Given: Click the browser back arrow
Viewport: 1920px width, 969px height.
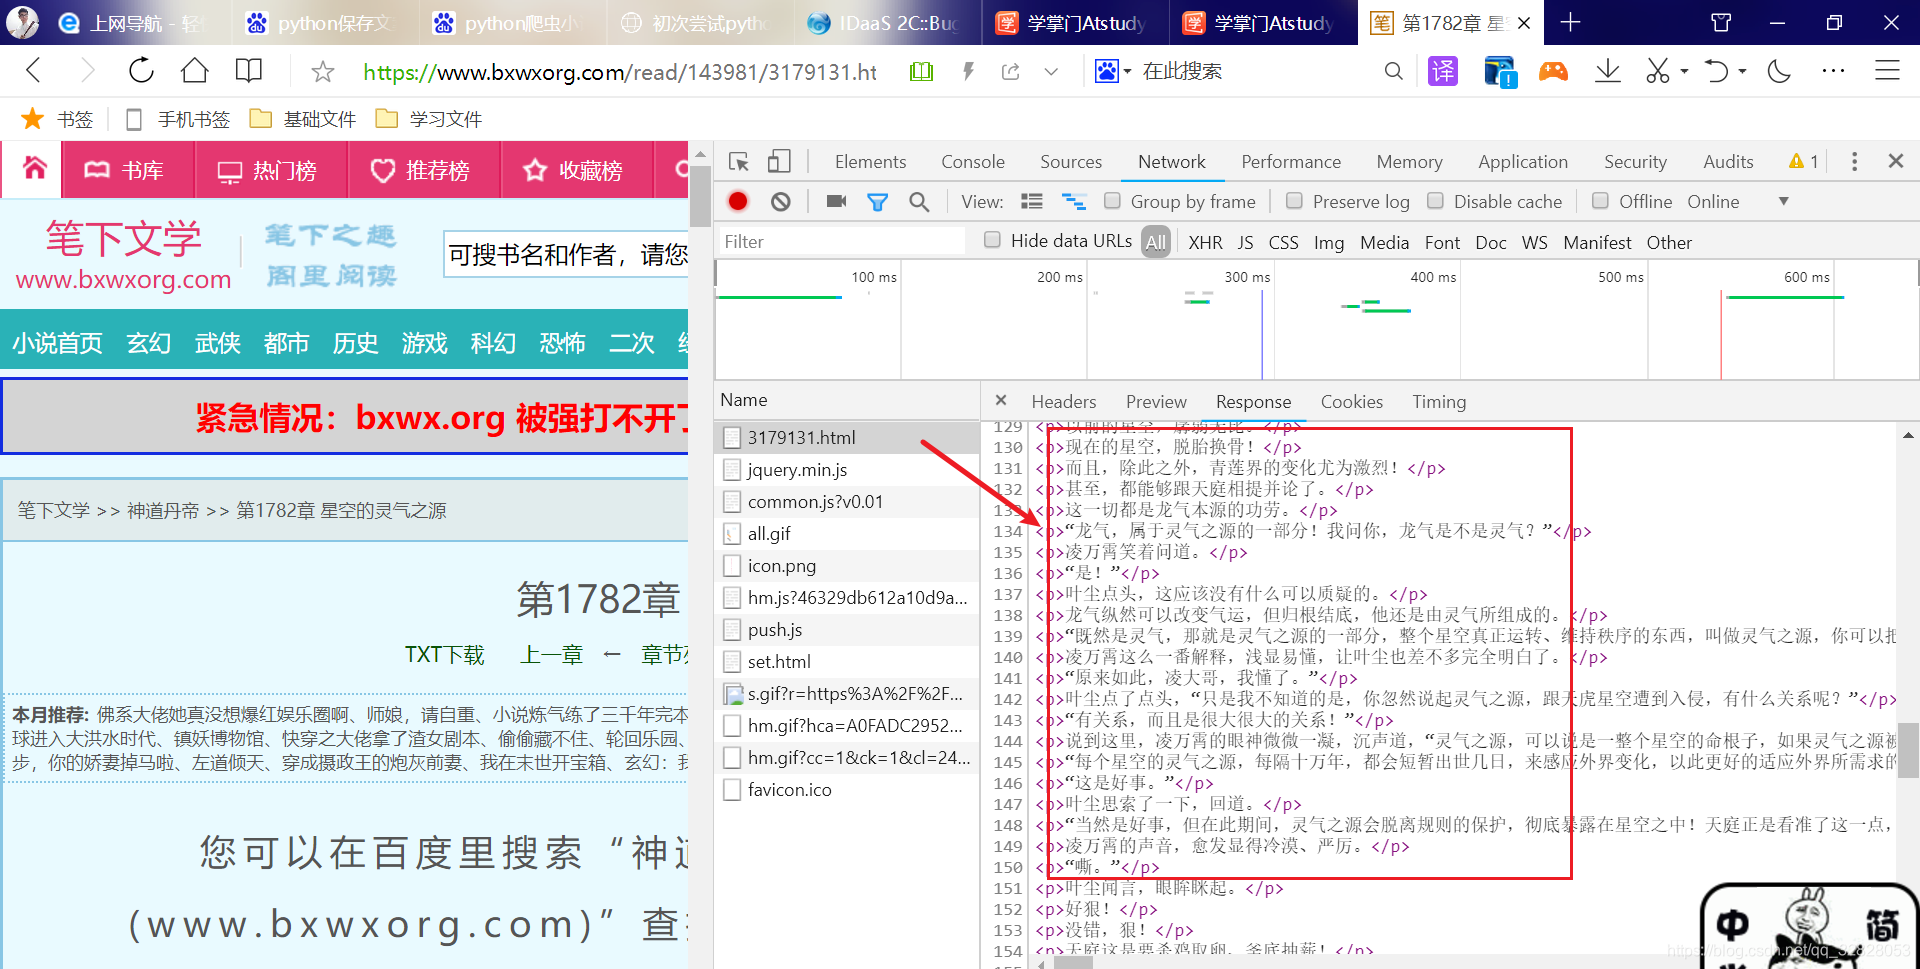Looking at the screenshot, I should [x=33, y=71].
